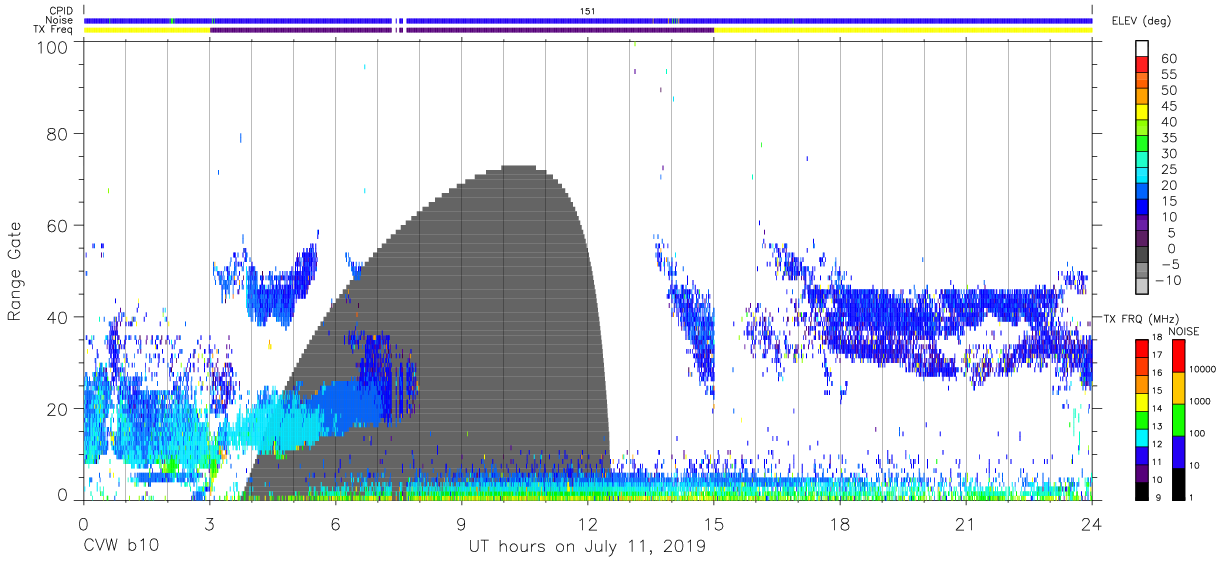The width and height of the screenshot is (1228, 567).
Task: Click the 'TX Freq' strip label
Action: click(54, 30)
